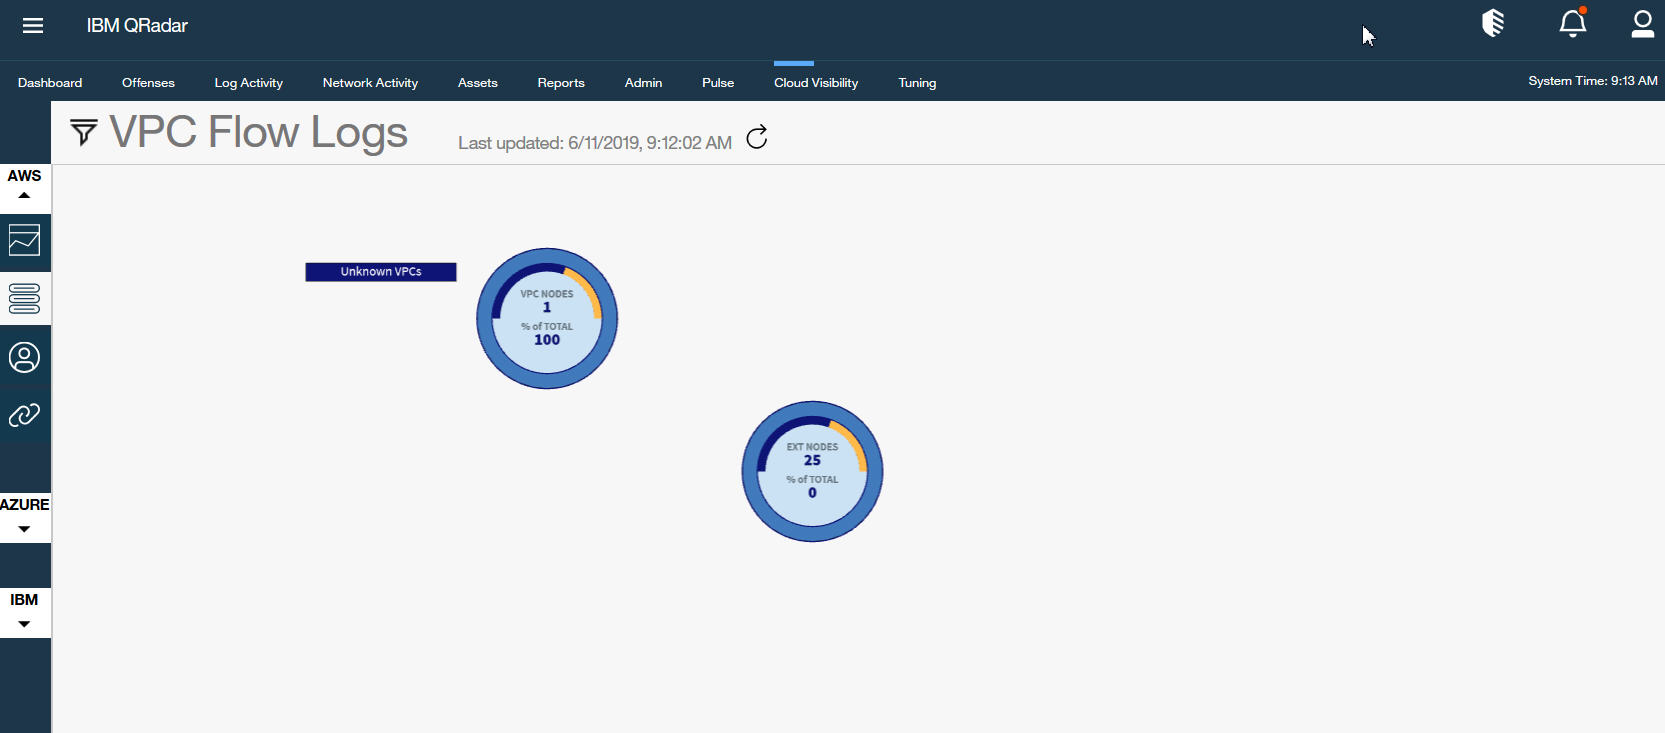Screen dimensions: 1665x733
Task: Expand the IBM sidebar section
Action: tap(25, 611)
